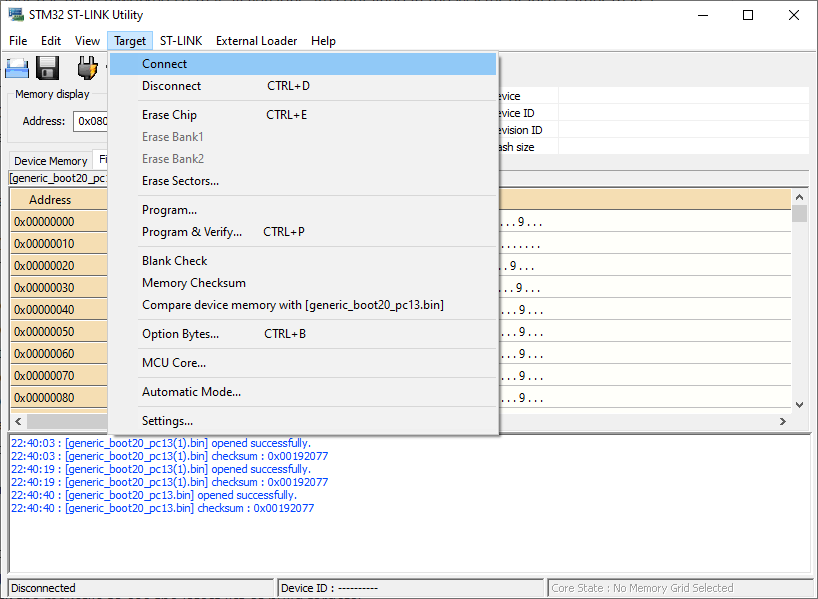Image resolution: width=818 pixels, height=599 pixels.
Task: Switch to the Device Memory tab
Action: click(51, 161)
